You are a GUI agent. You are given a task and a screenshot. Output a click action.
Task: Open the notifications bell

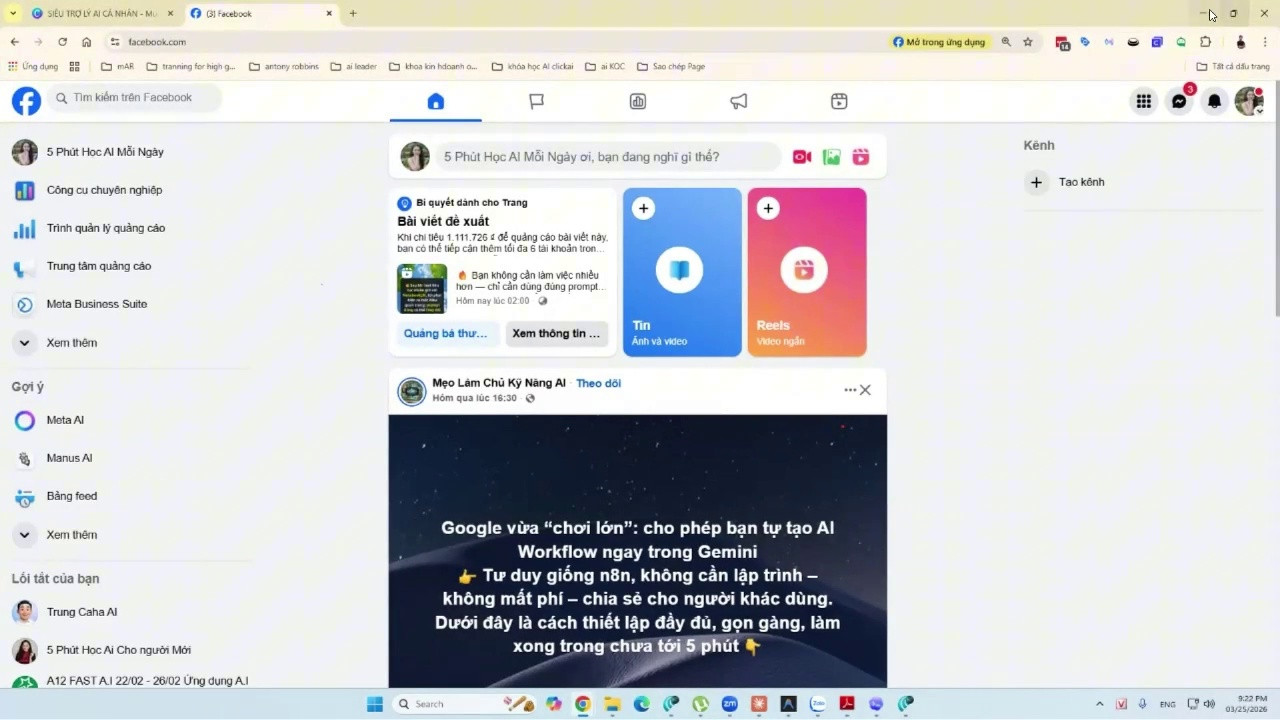point(1215,101)
